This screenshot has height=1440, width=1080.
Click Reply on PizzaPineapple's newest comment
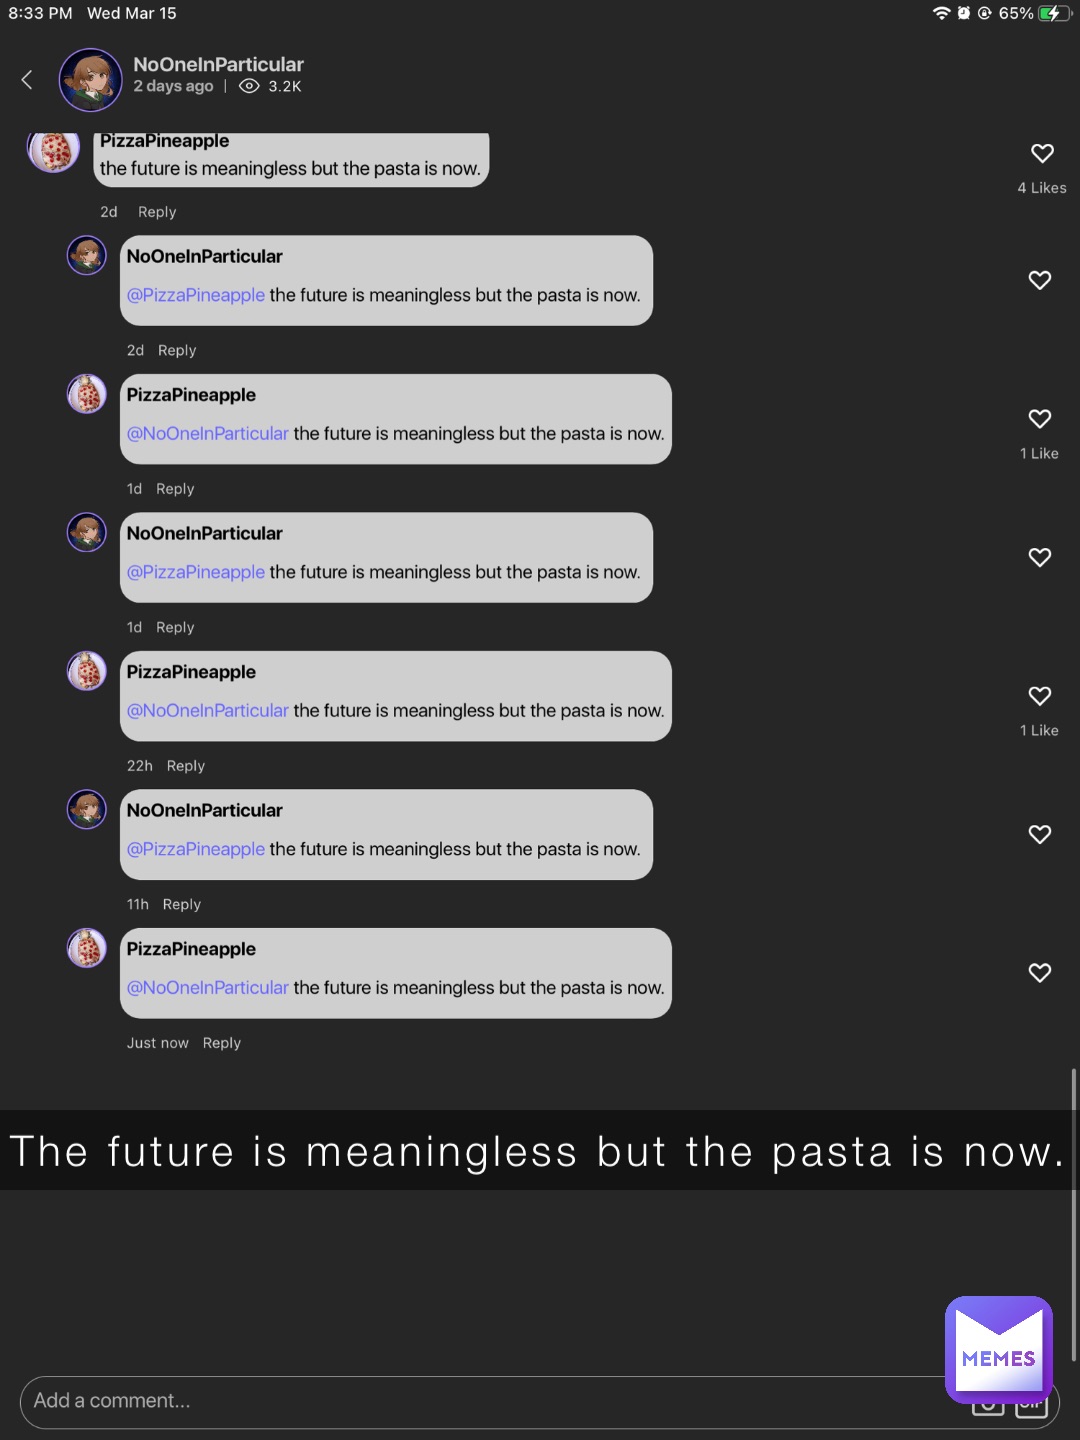point(221,1042)
